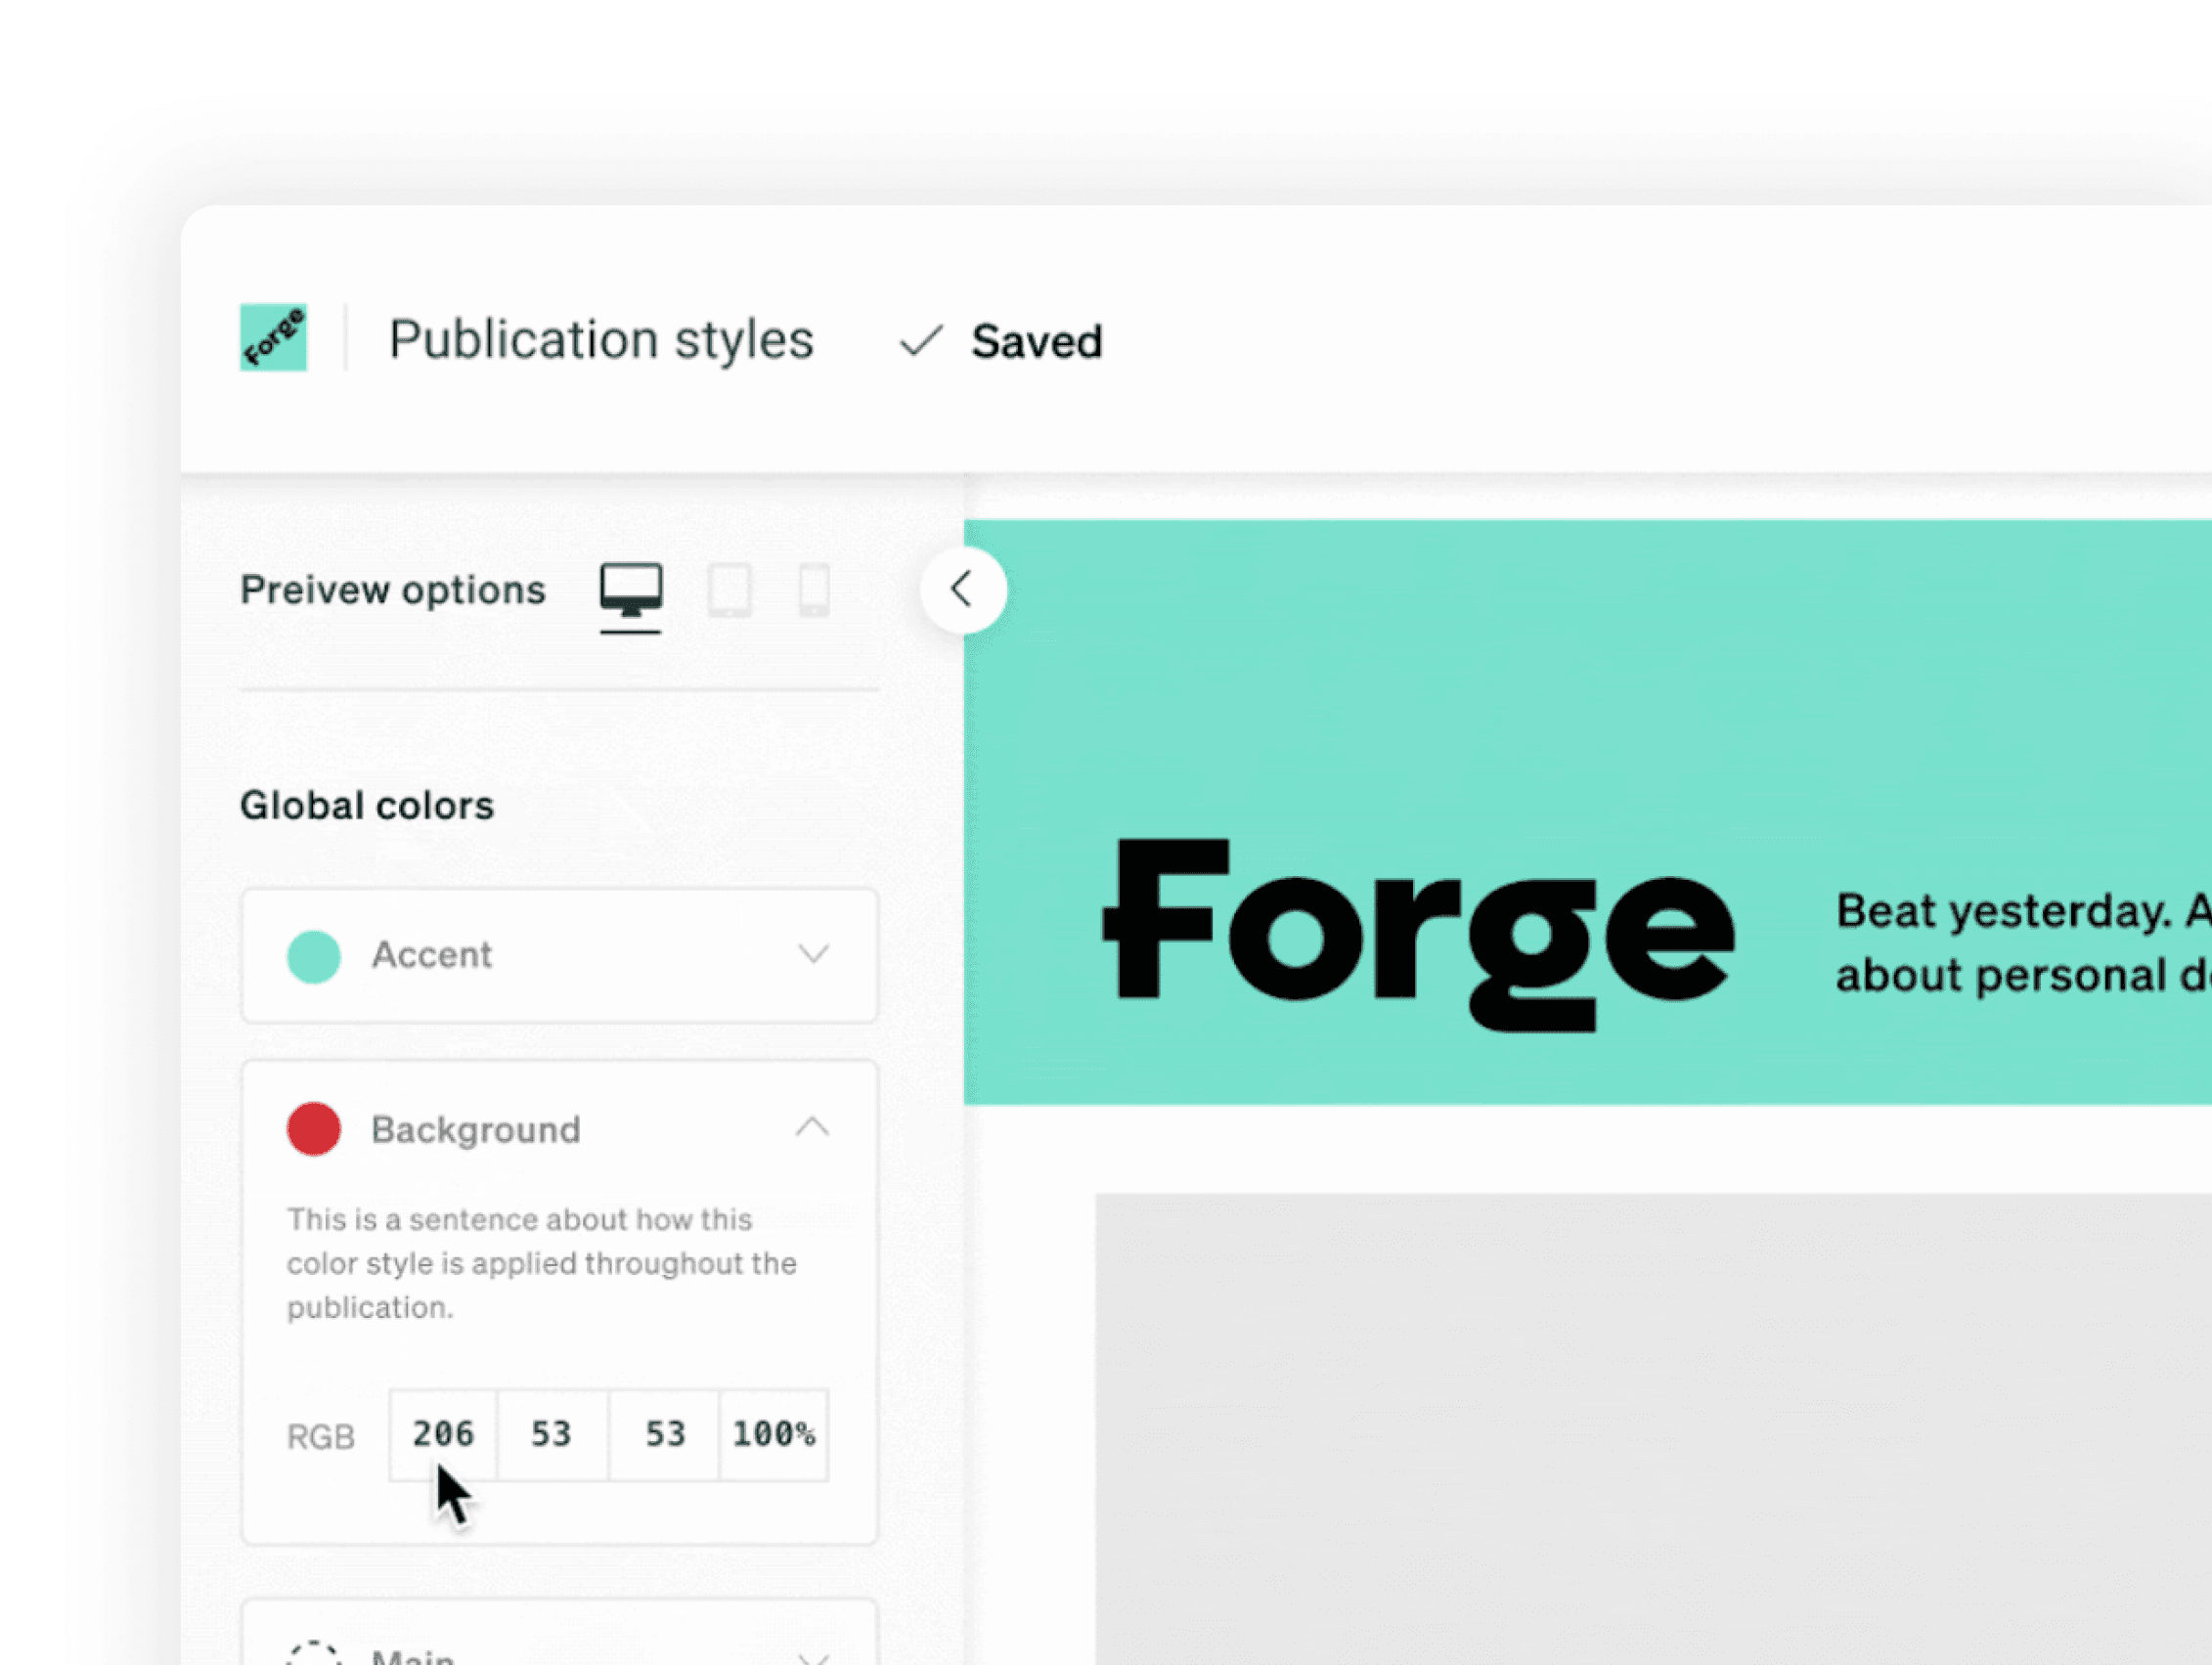Select the mobile phone preview icon
2212x1665 pixels.
coord(812,592)
